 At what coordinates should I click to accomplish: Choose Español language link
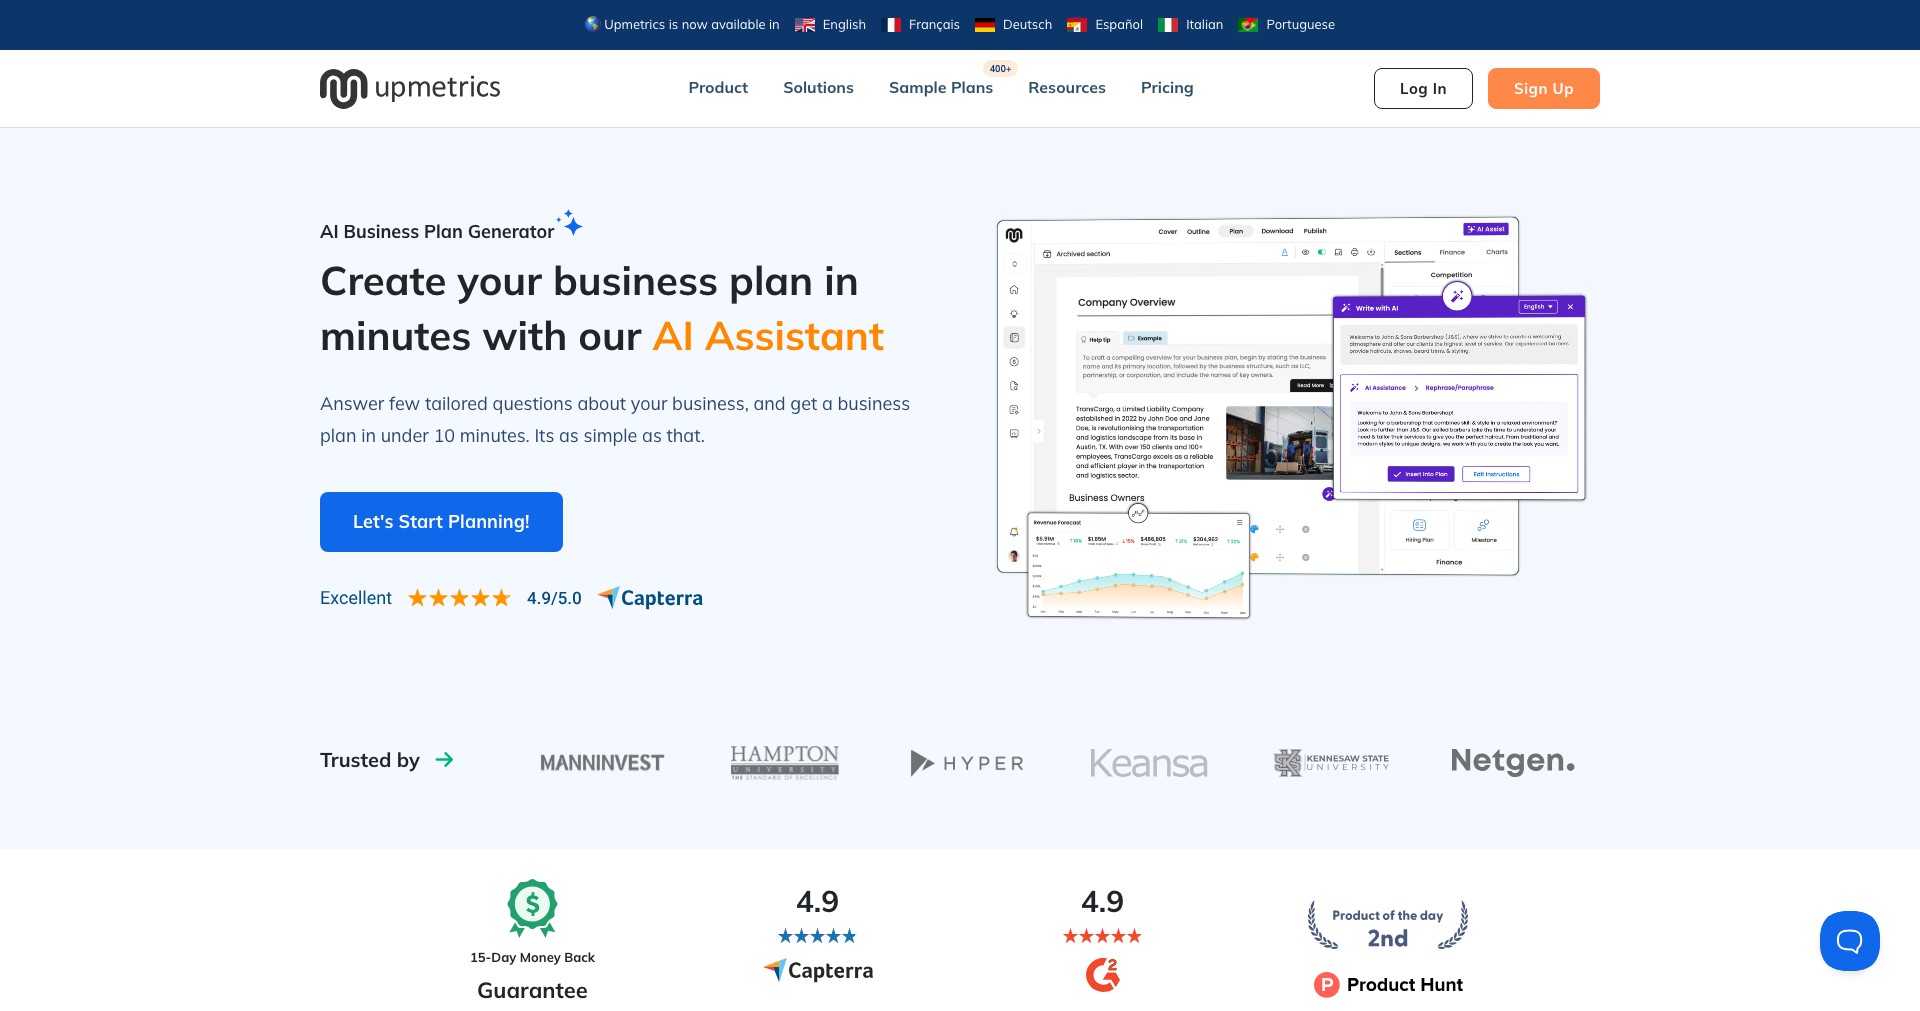click(x=1119, y=25)
